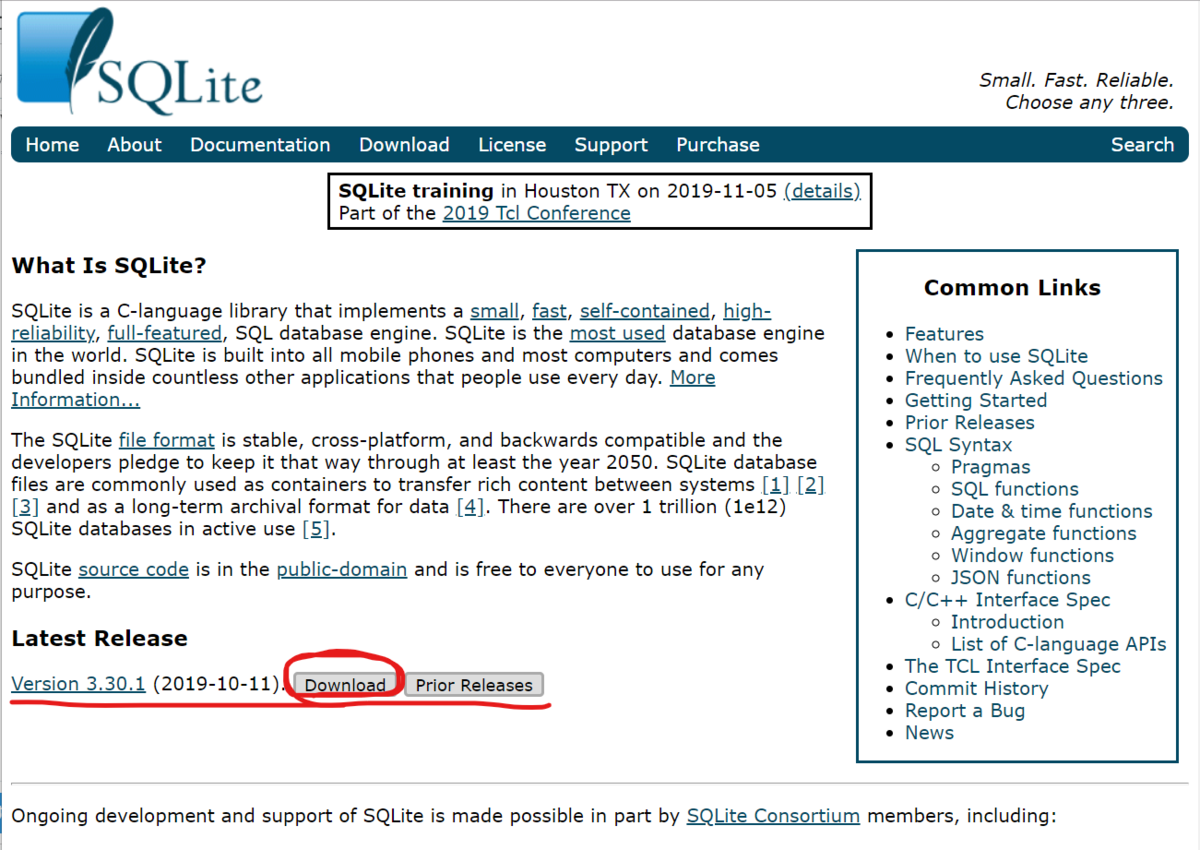This screenshot has width=1200, height=850.
Task: Click reference link [2]
Action: point(811,485)
